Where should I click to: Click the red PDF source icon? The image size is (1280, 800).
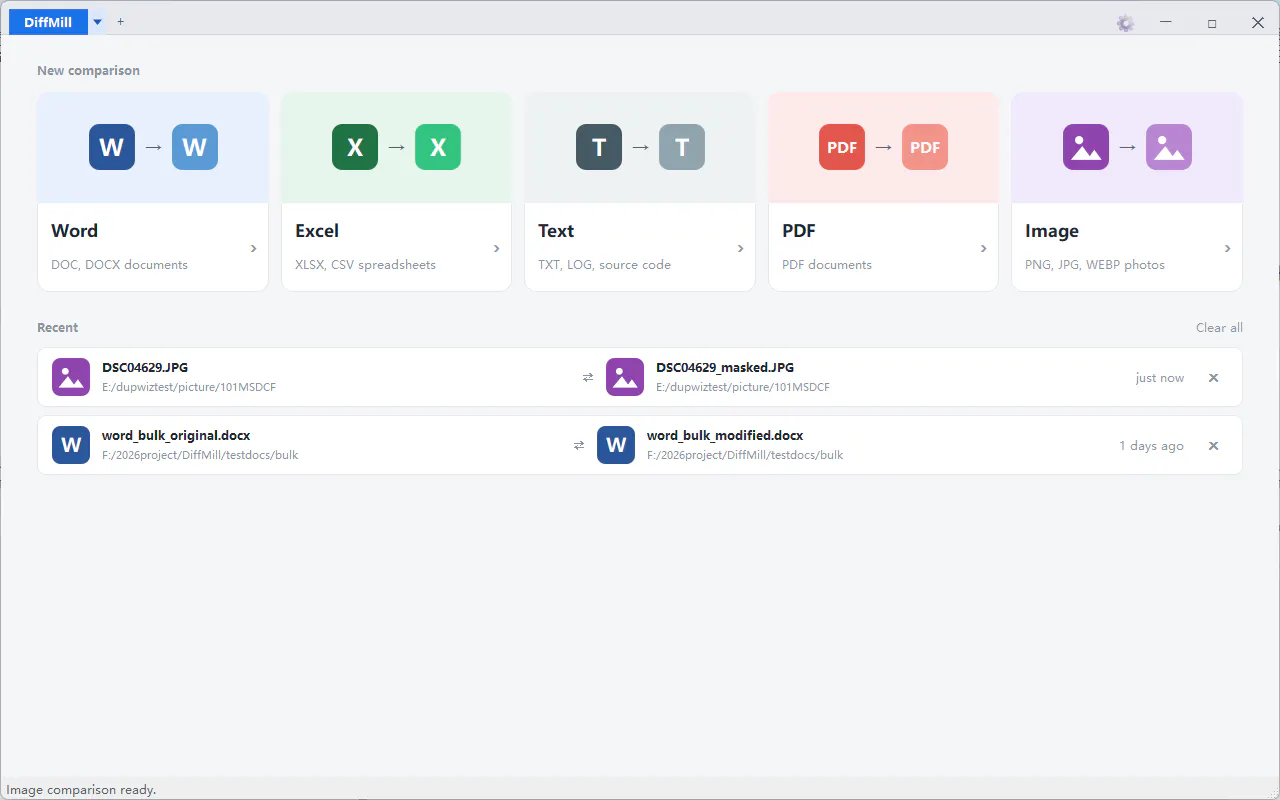[x=842, y=147]
